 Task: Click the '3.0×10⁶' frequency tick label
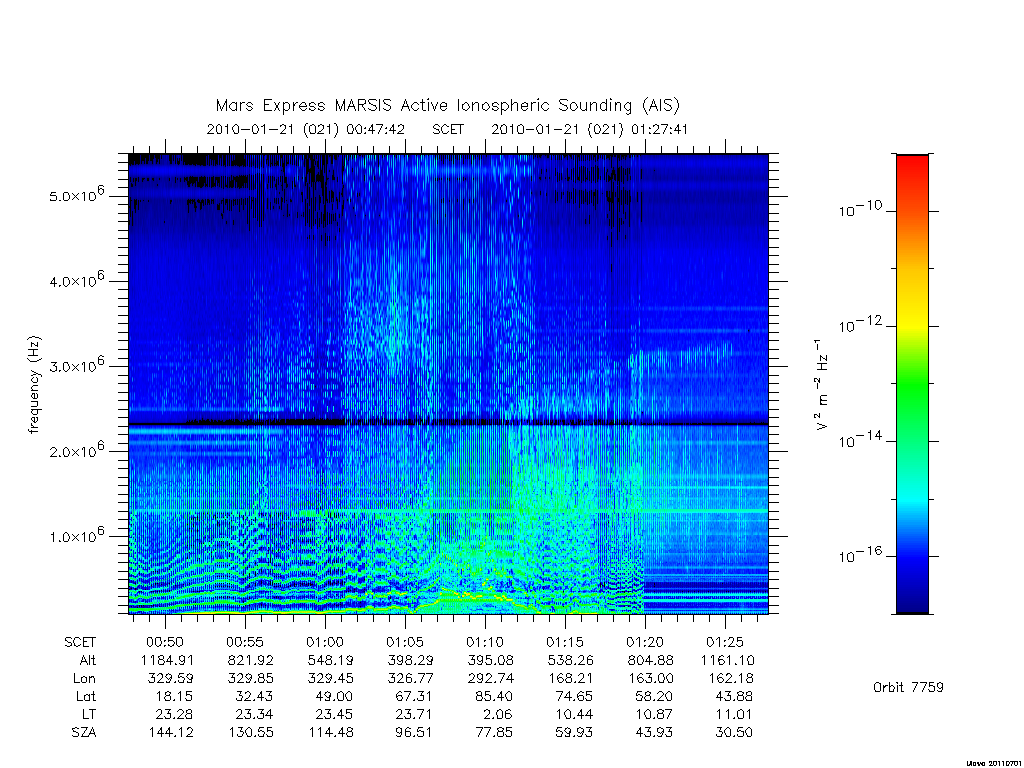point(76,366)
